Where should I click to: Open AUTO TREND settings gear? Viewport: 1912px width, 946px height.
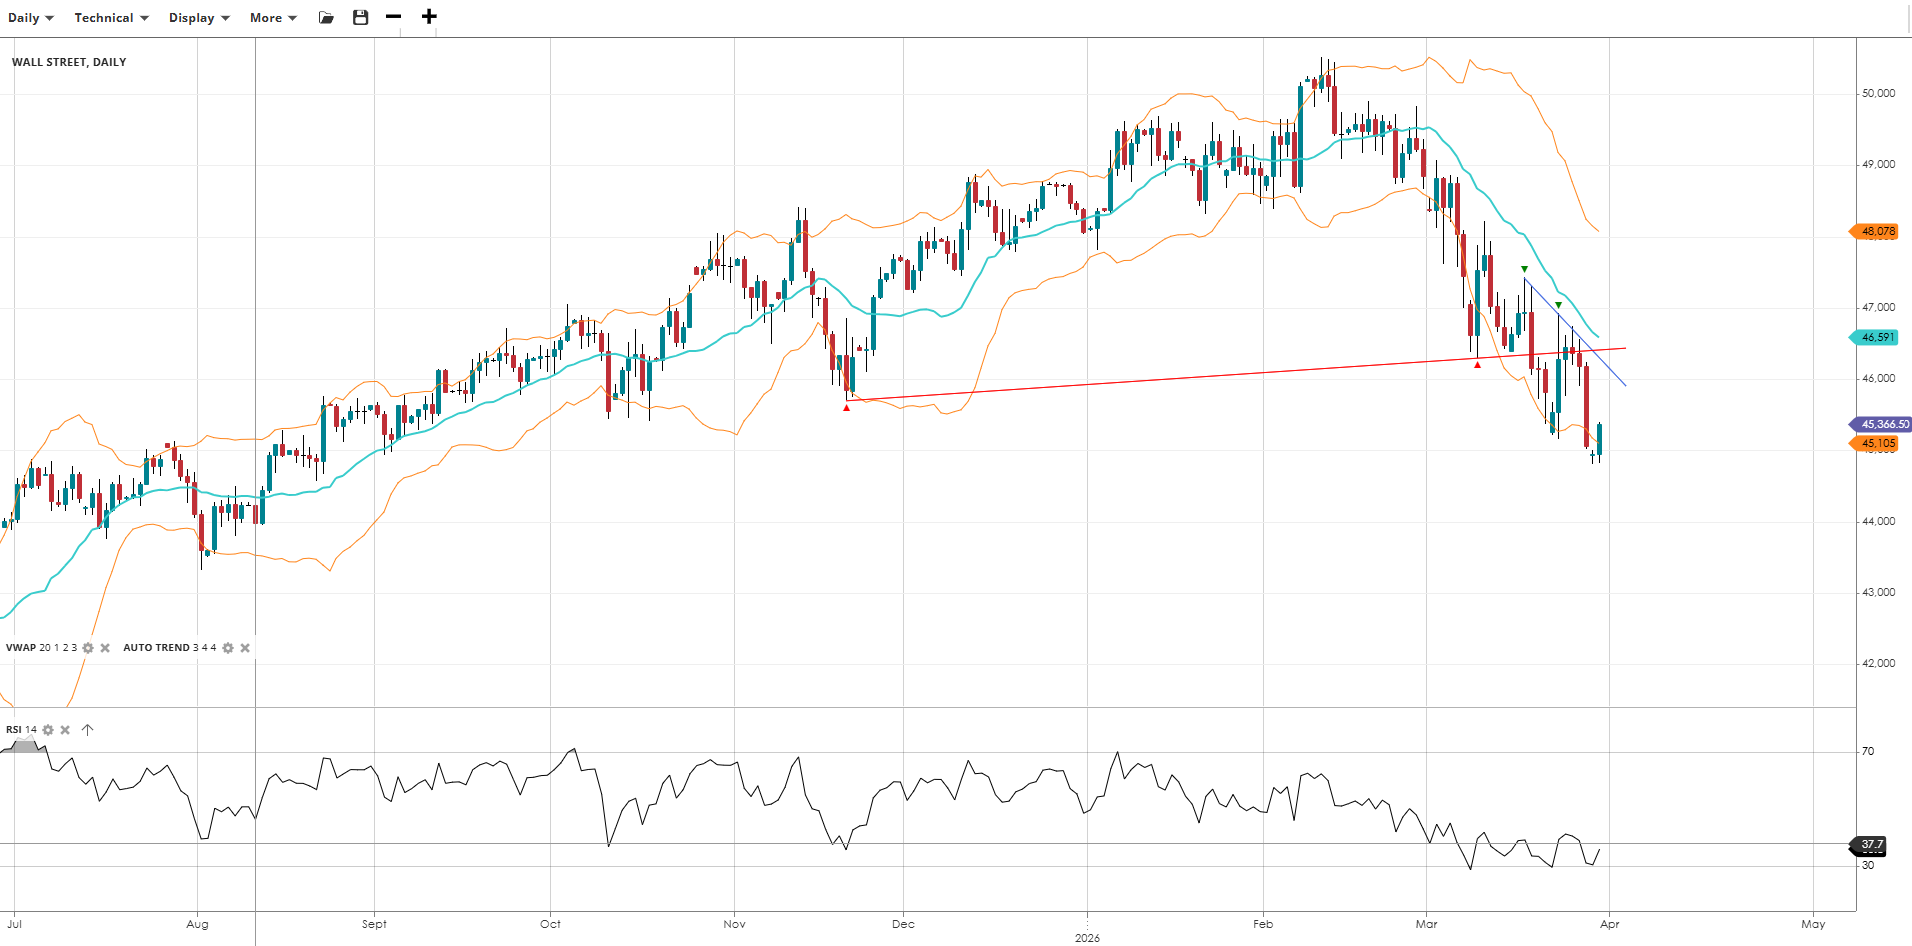pos(228,648)
